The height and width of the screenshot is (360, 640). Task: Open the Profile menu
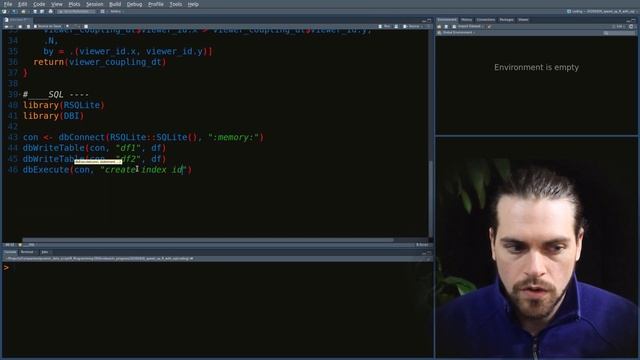pyautogui.click(x=156, y=4)
